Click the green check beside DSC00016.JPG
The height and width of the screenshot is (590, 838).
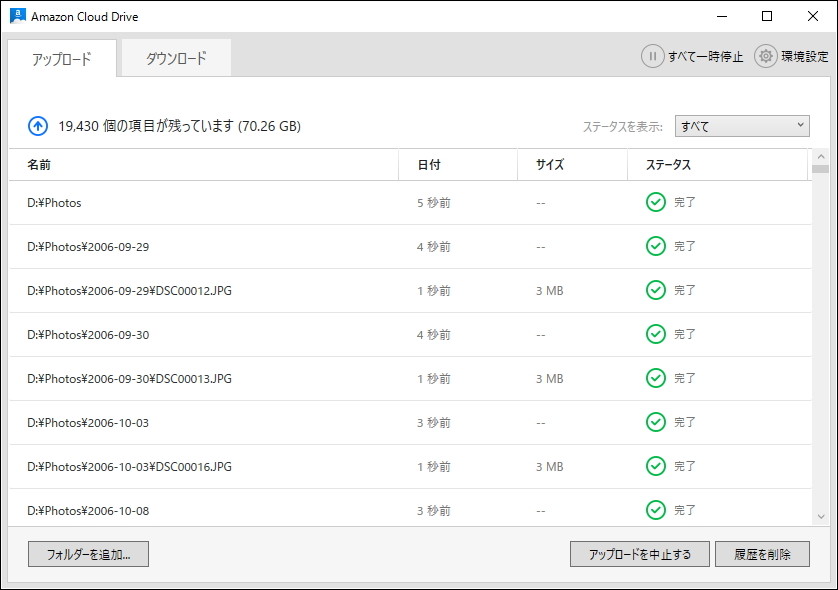pyautogui.click(x=656, y=466)
